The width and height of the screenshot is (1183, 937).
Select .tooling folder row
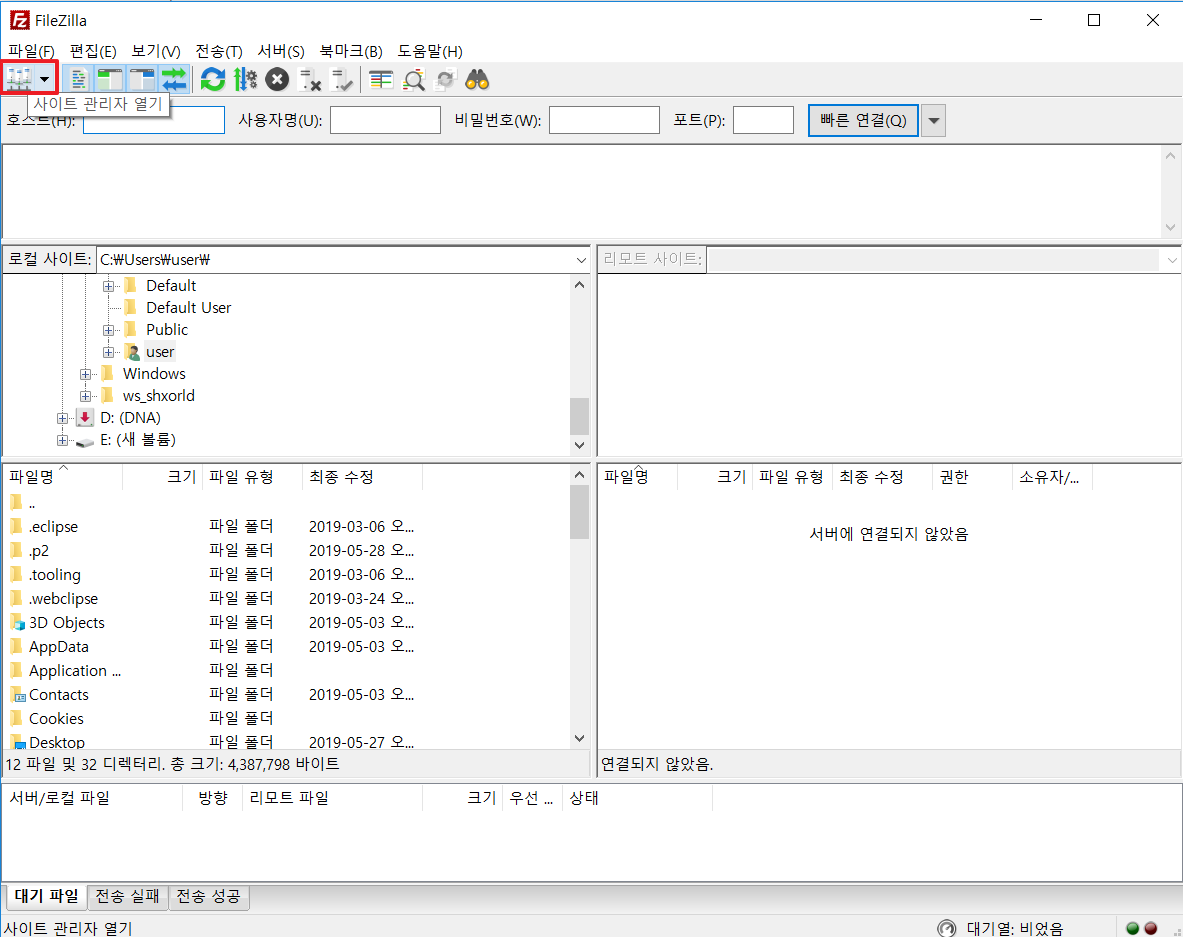(x=287, y=574)
